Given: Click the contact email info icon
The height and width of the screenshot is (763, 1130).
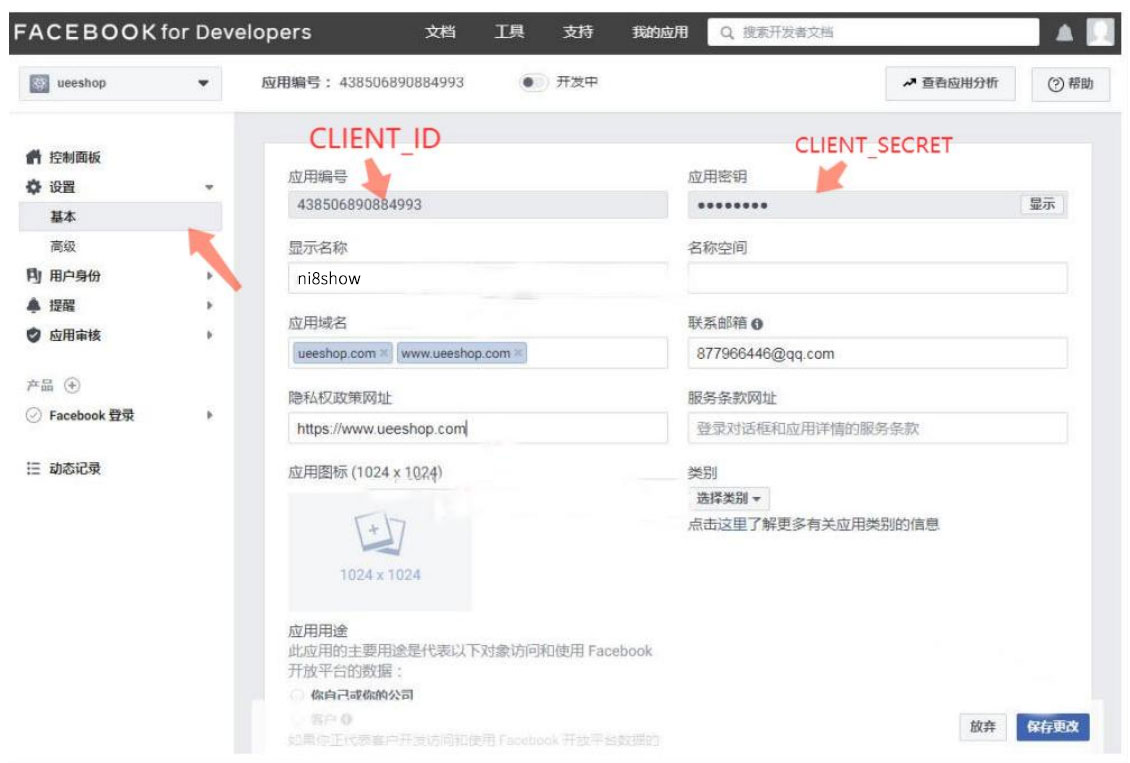Looking at the screenshot, I should [757, 324].
